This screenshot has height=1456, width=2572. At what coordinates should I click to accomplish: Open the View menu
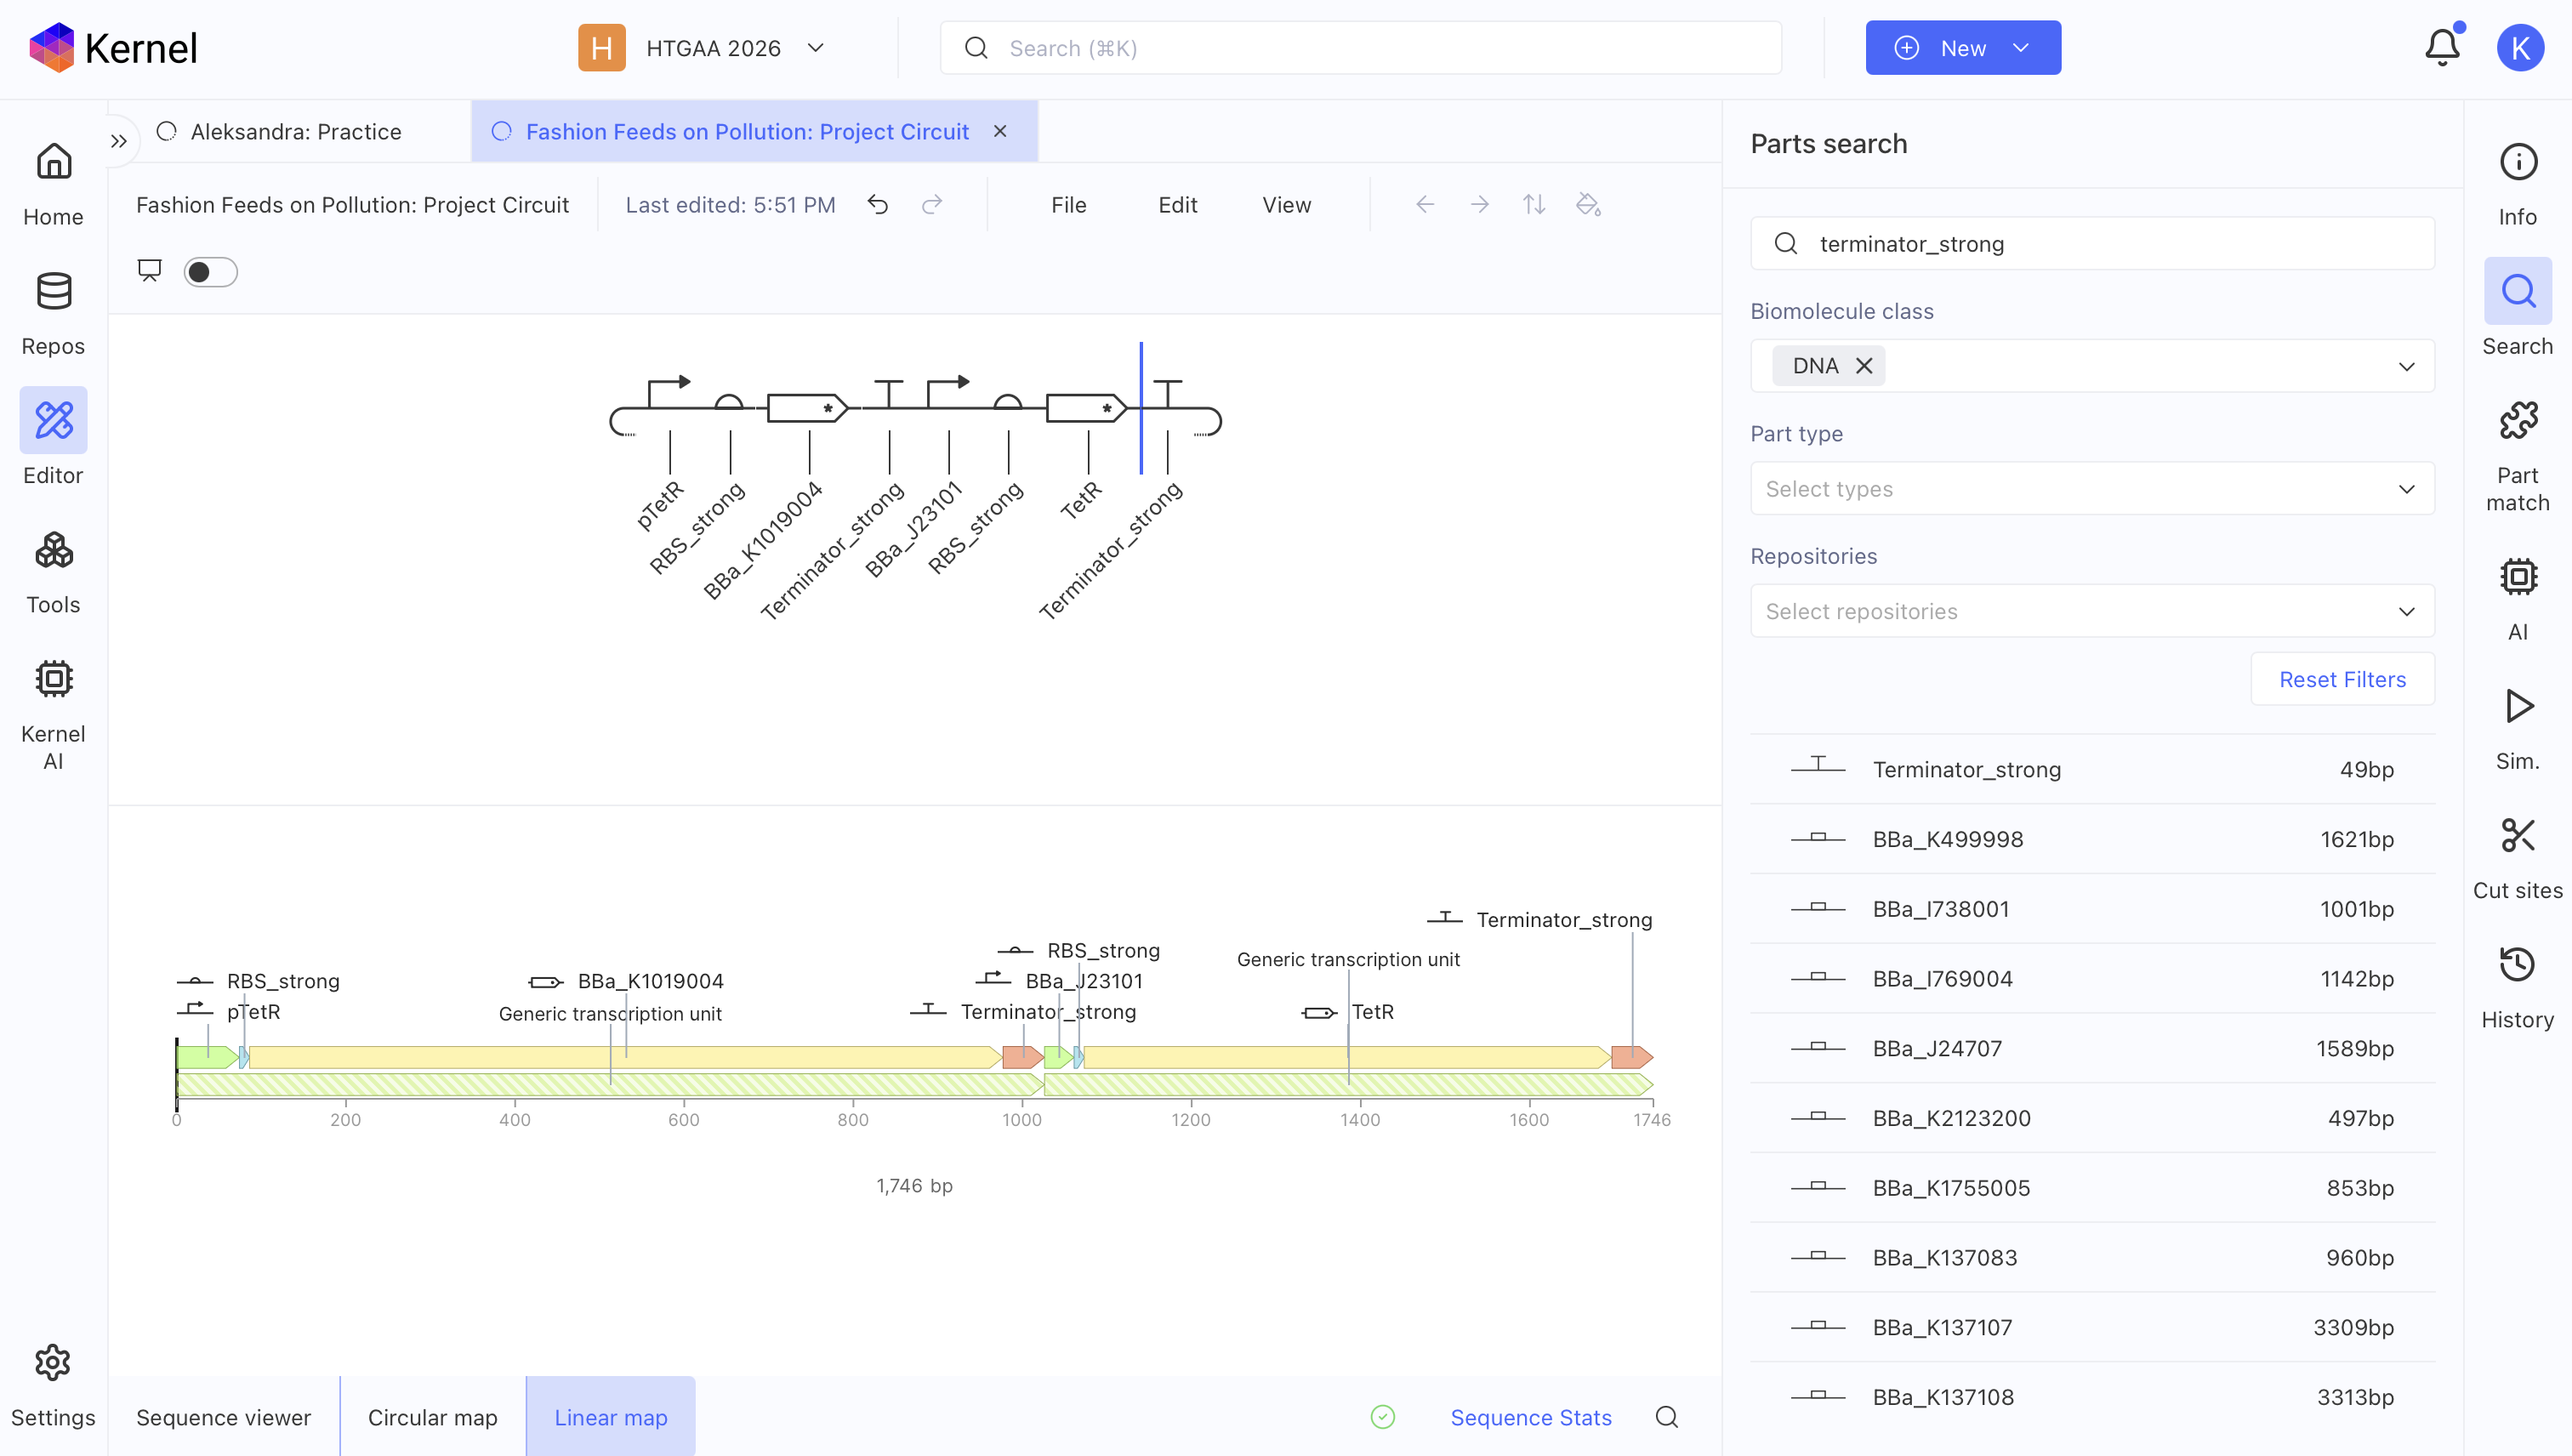[1286, 205]
